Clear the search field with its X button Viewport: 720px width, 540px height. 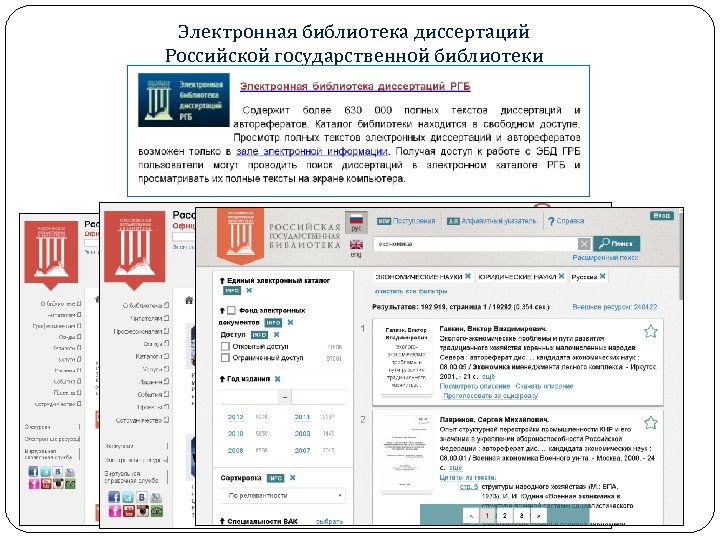(584, 244)
